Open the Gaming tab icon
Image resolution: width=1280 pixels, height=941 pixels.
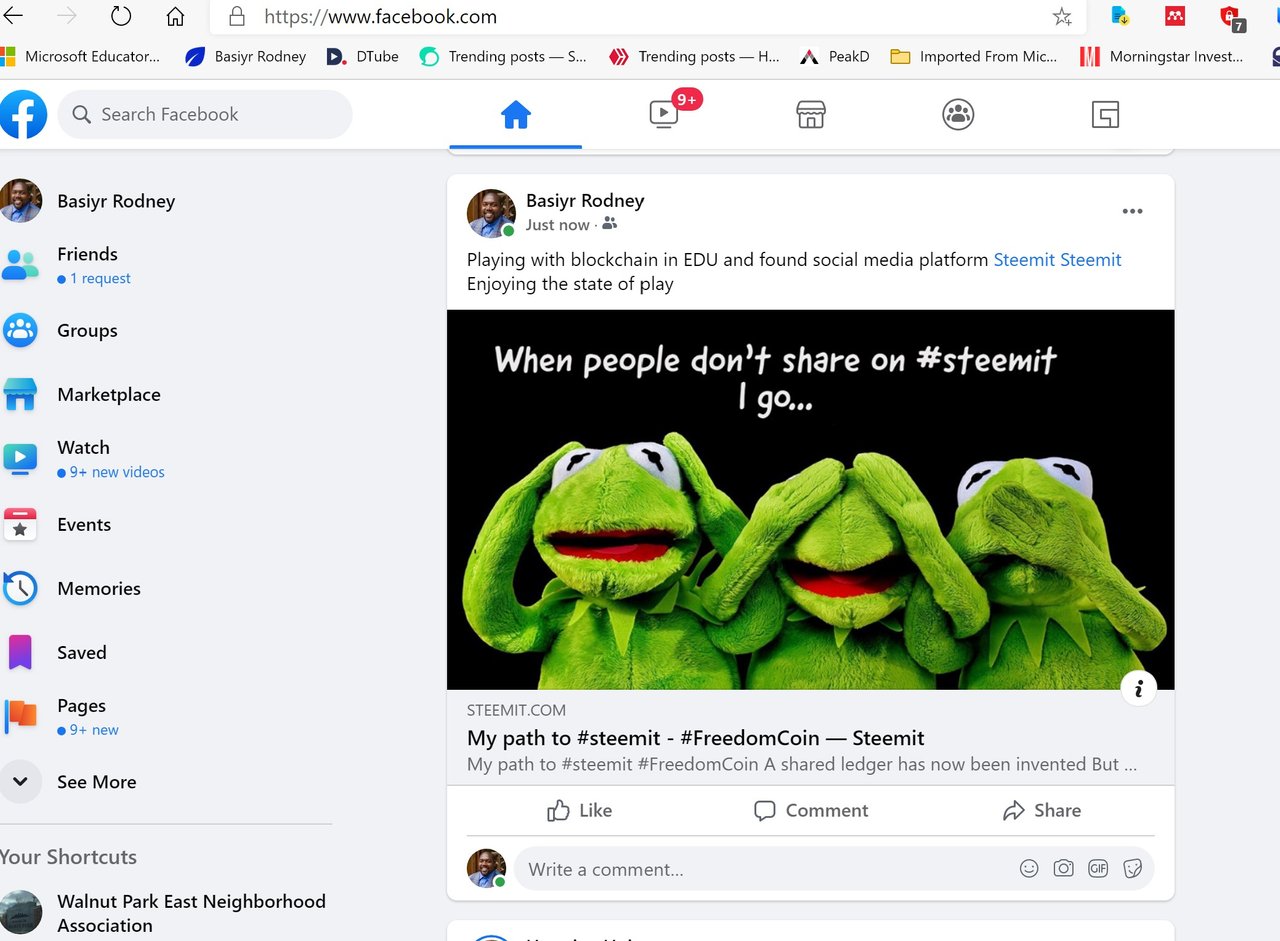[1105, 115]
